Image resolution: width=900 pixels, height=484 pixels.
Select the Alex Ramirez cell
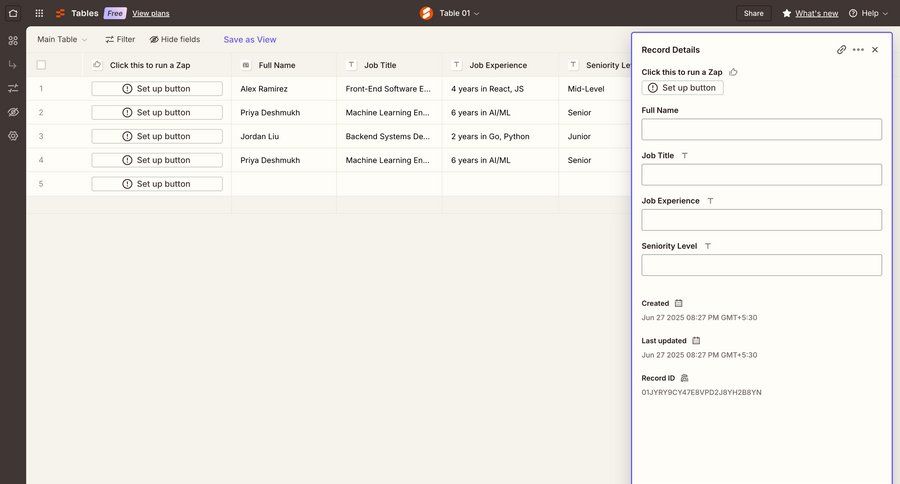pyautogui.click(x=284, y=88)
